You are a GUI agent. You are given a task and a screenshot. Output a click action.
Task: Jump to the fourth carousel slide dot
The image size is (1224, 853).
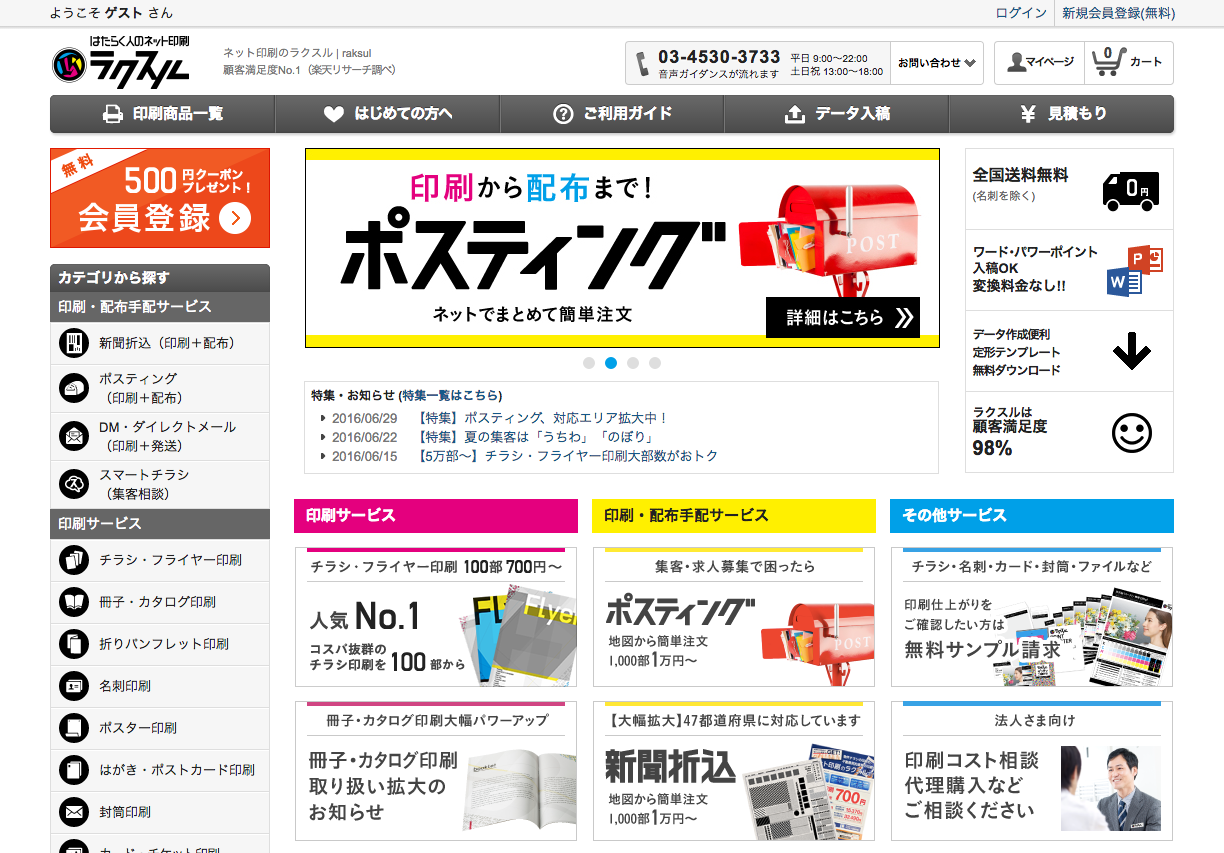(655, 363)
